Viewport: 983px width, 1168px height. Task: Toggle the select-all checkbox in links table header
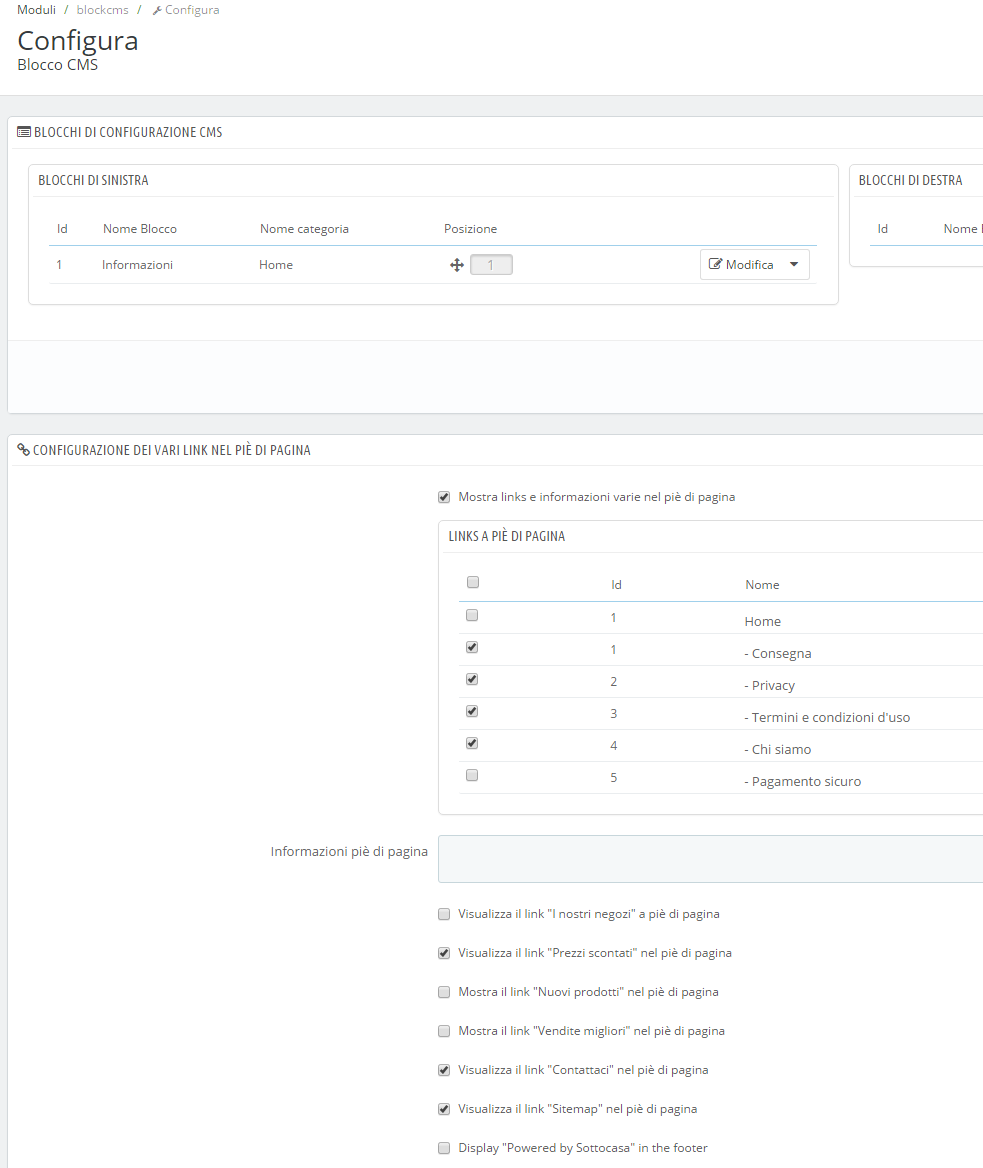[x=473, y=583]
